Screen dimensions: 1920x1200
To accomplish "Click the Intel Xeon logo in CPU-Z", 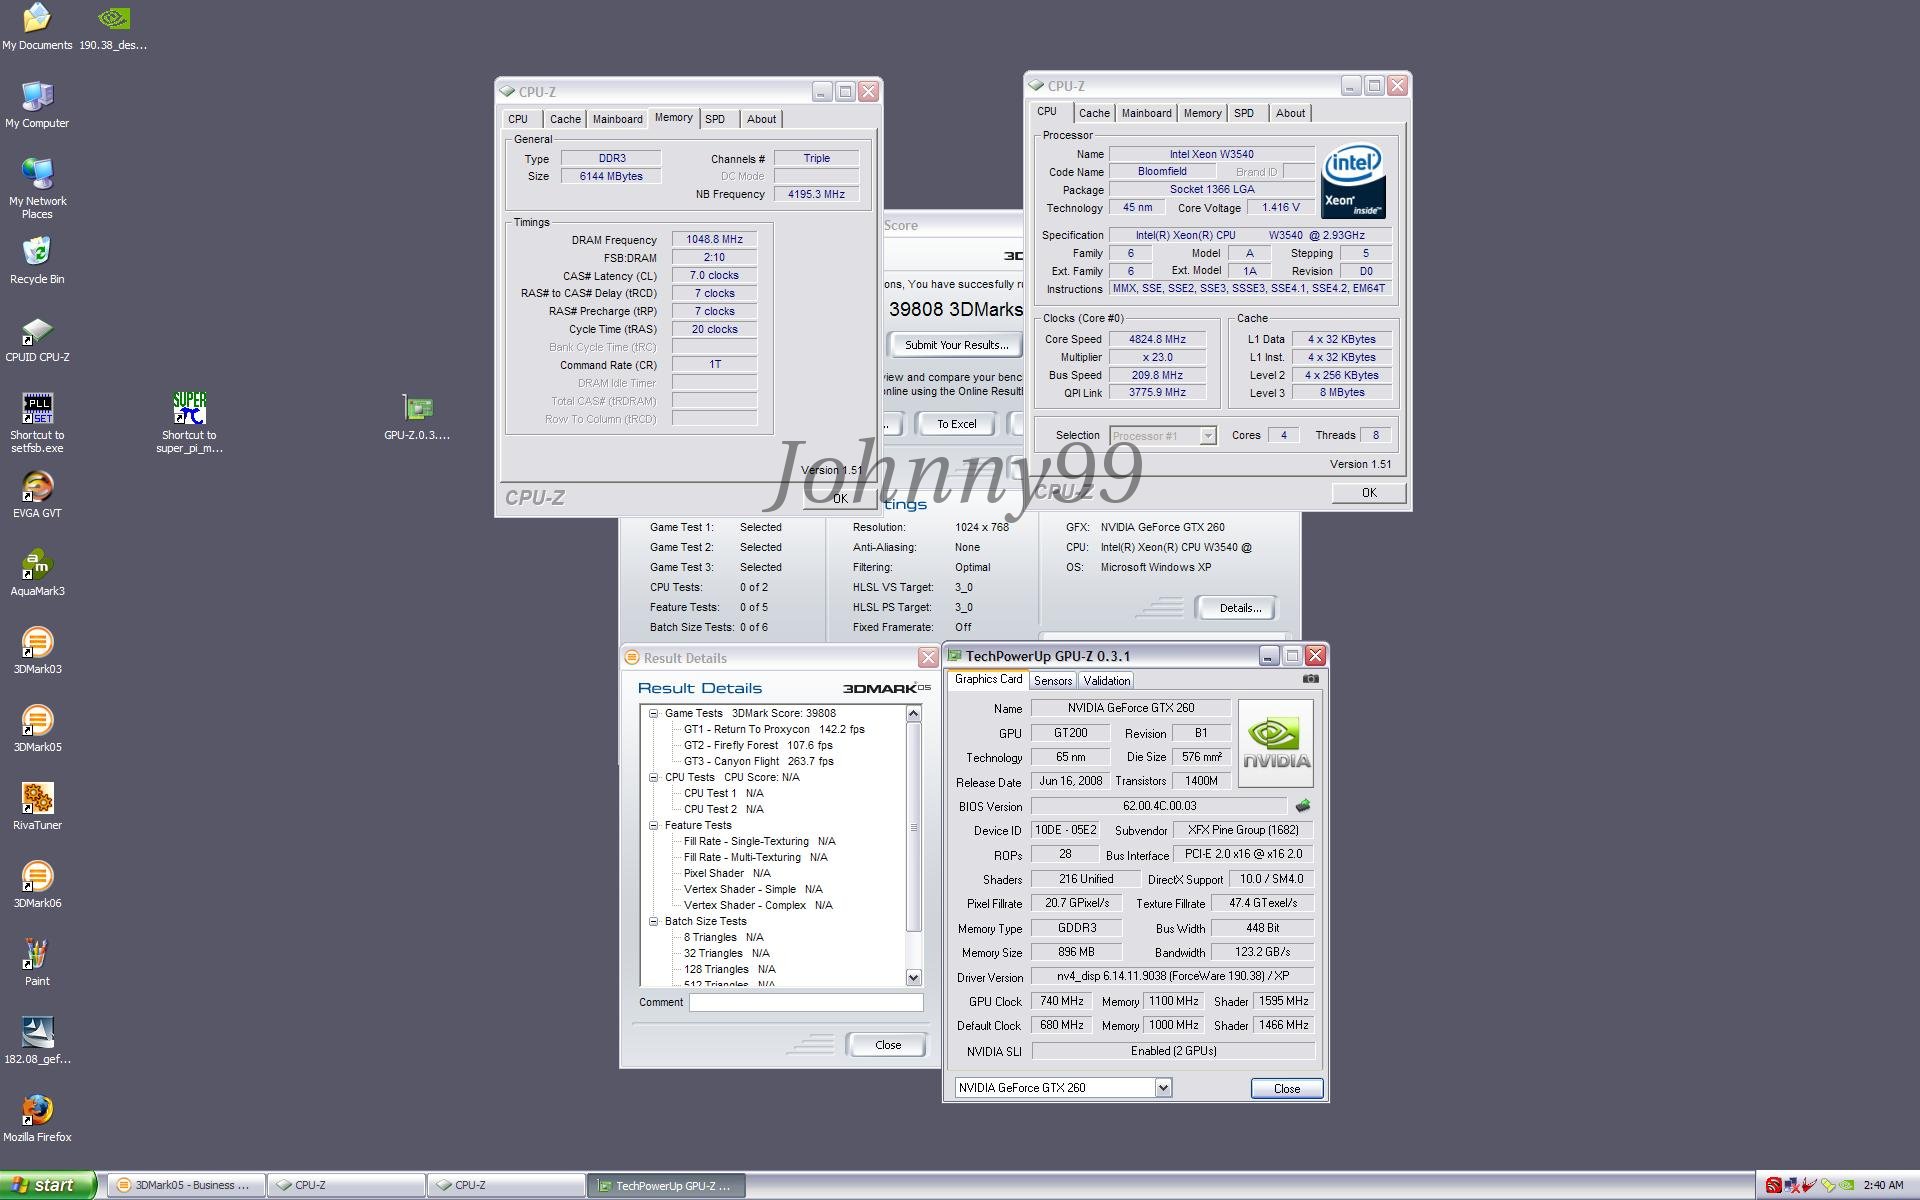I will click(x=1353, y=181).
